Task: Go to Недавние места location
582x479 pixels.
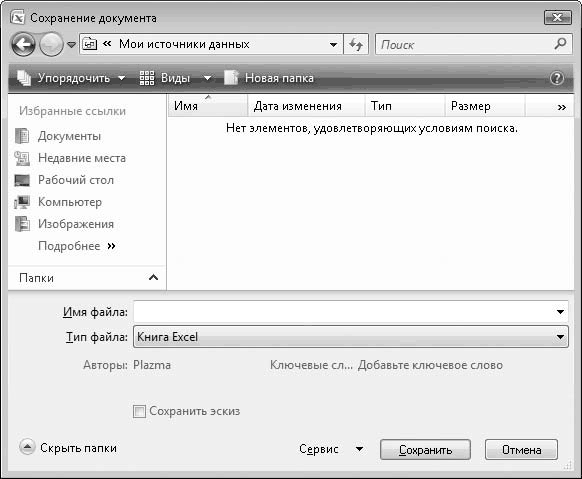Action: click(x=70, y=158)
